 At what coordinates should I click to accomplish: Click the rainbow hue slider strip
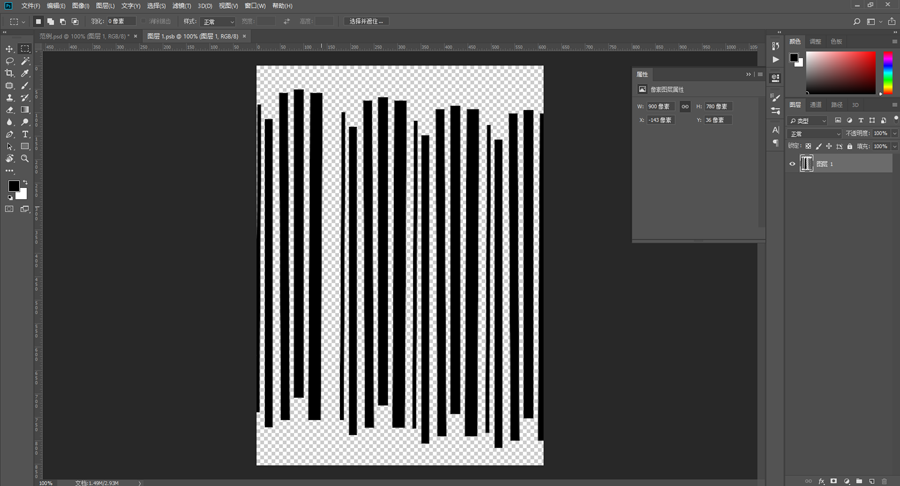(886, 73)
